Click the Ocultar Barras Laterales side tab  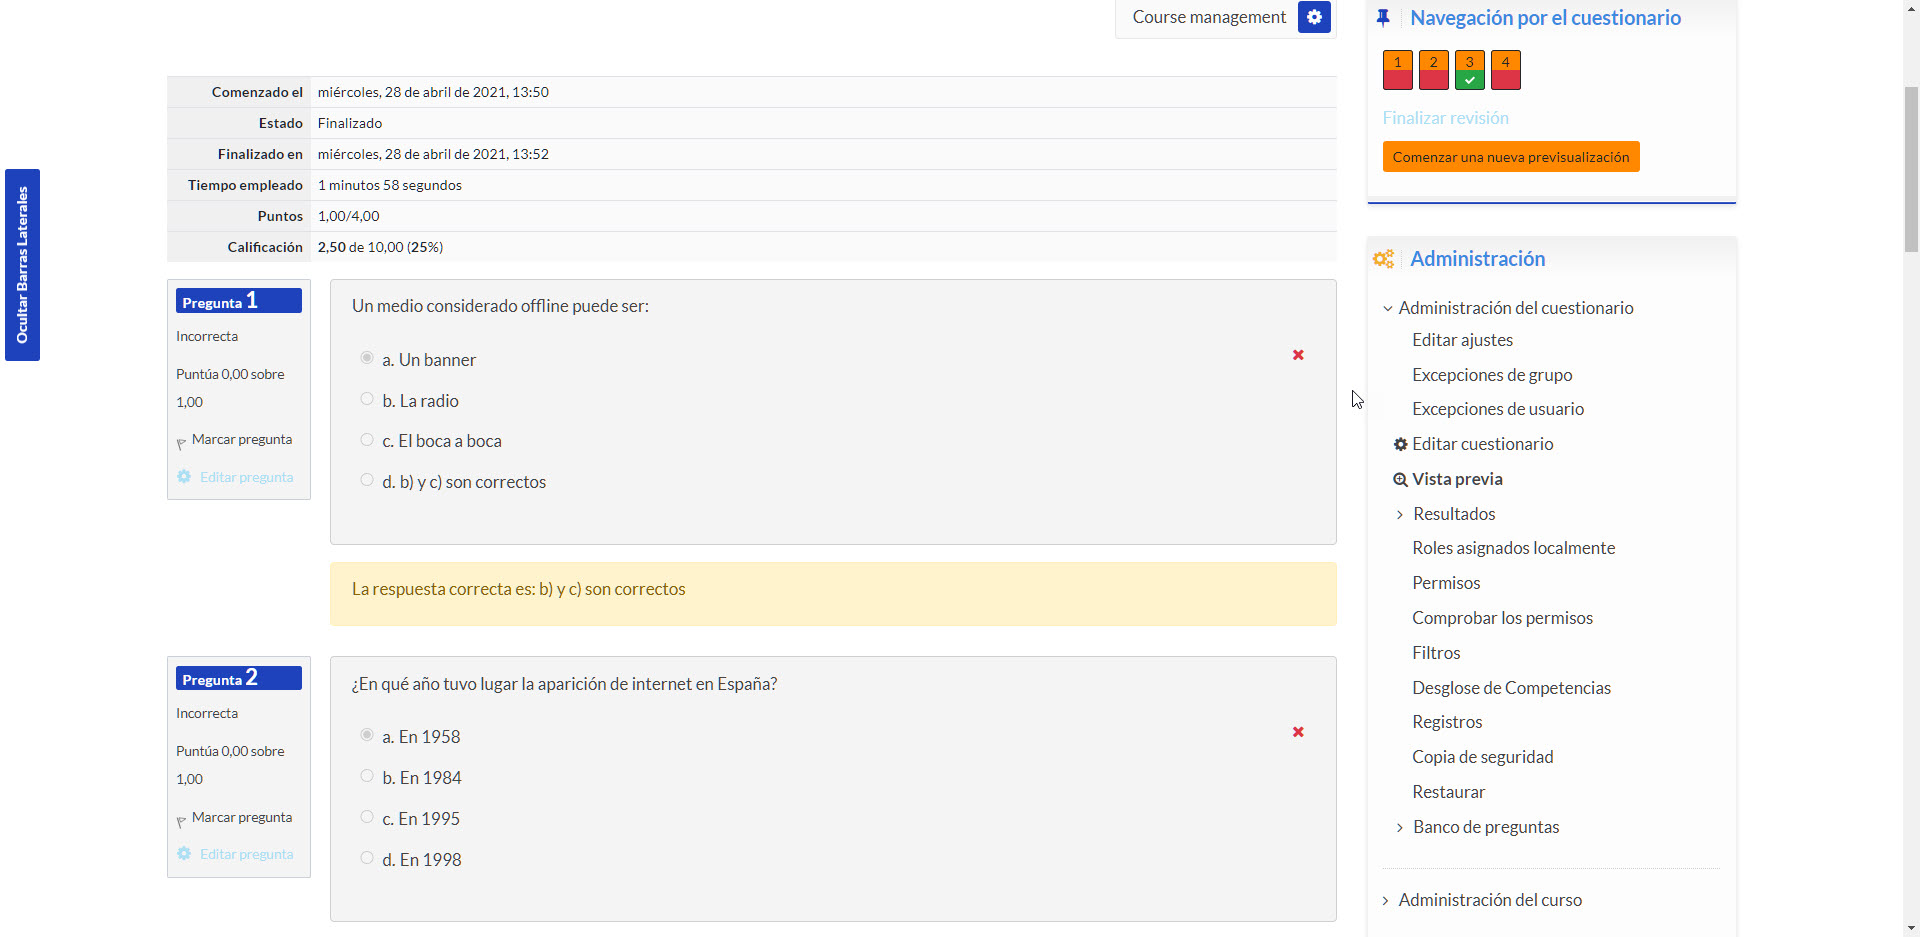click(22, 265)
